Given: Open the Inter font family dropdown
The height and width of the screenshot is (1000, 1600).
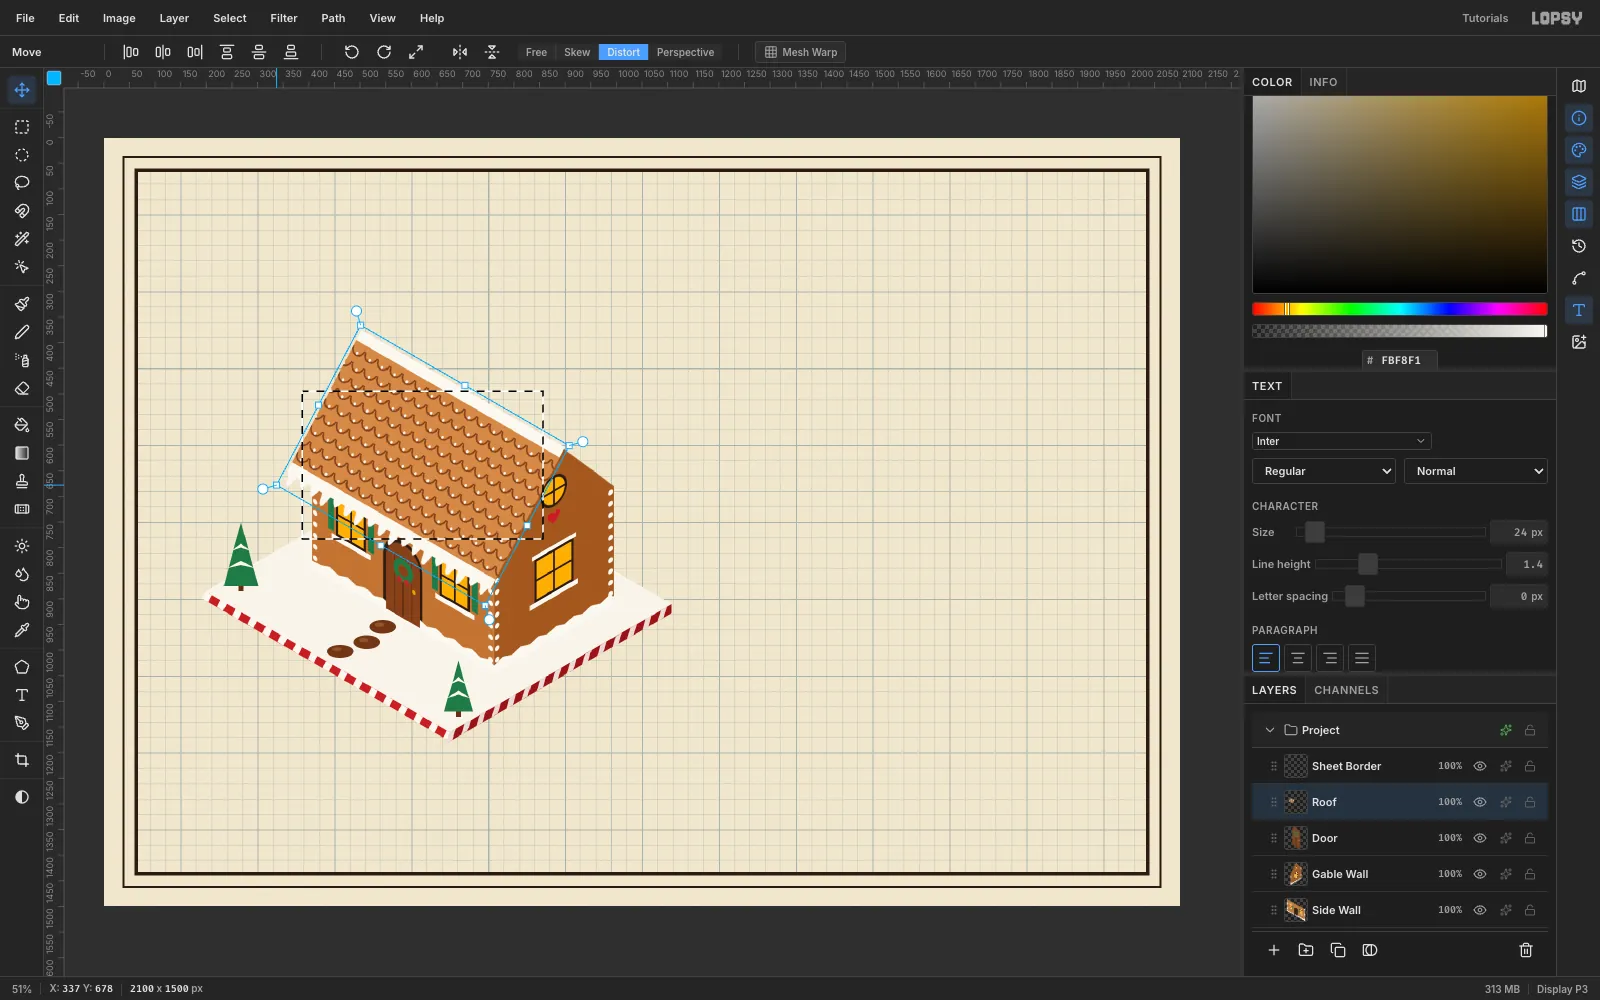Looking at the screenshot, I should click(x=1341, y=441).
